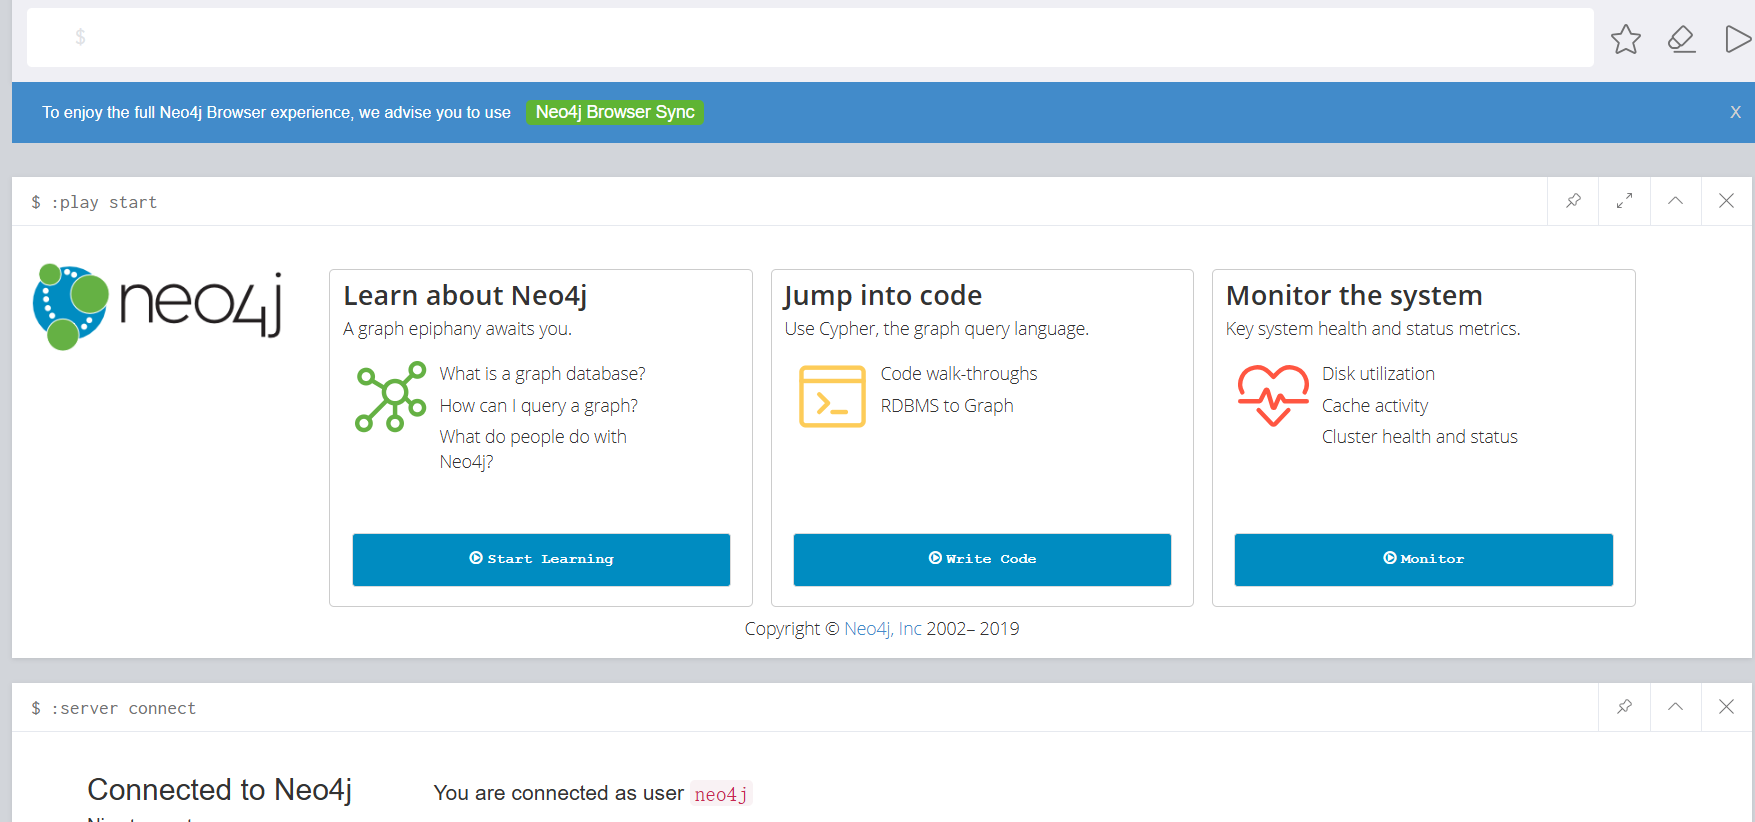Pin the :play start frame

tap(1573, 201)
